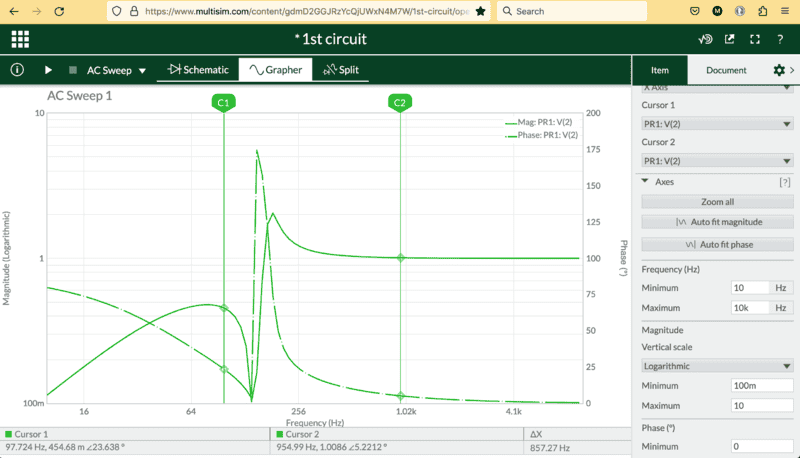
Task: Switch to the Schematic view
Action: [x=198, y=70]
